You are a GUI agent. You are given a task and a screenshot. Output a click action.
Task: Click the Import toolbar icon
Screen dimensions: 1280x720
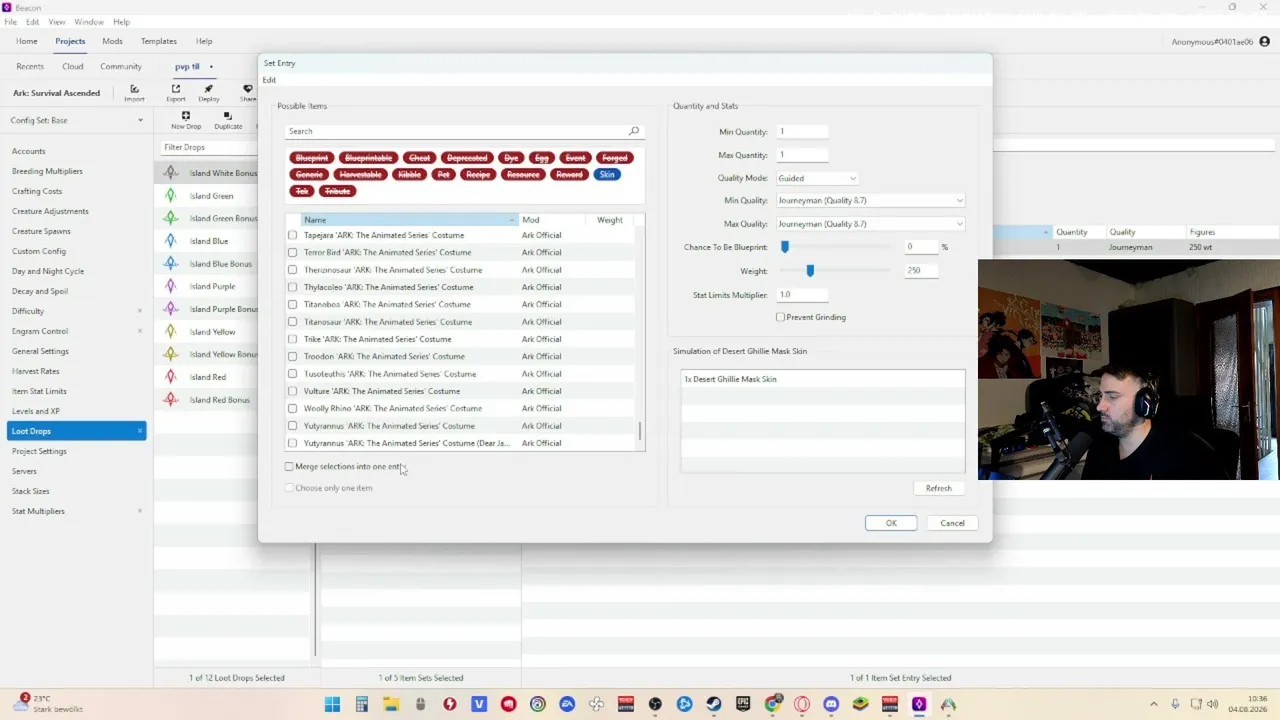[134, 89]
